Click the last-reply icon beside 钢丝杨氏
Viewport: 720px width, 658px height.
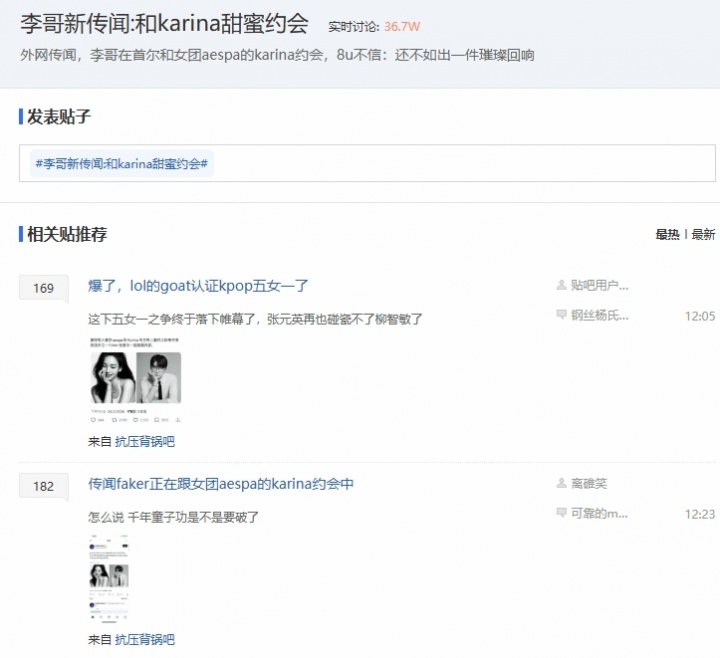click(561, 316)
